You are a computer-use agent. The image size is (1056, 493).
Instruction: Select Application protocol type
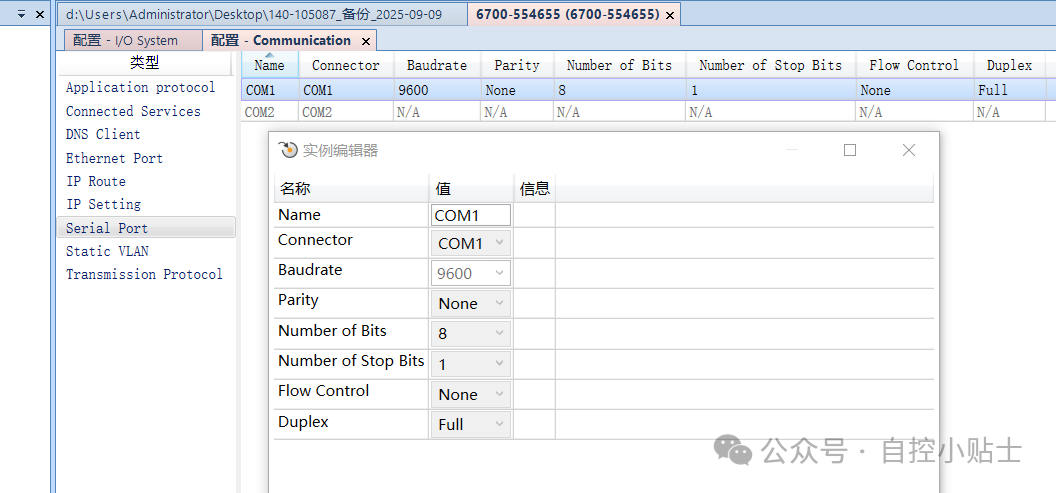[140, 88]
